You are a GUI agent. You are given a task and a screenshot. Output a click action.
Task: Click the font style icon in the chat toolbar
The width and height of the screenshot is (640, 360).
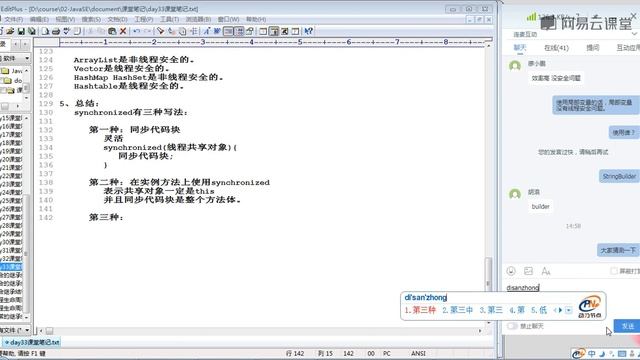546,271
